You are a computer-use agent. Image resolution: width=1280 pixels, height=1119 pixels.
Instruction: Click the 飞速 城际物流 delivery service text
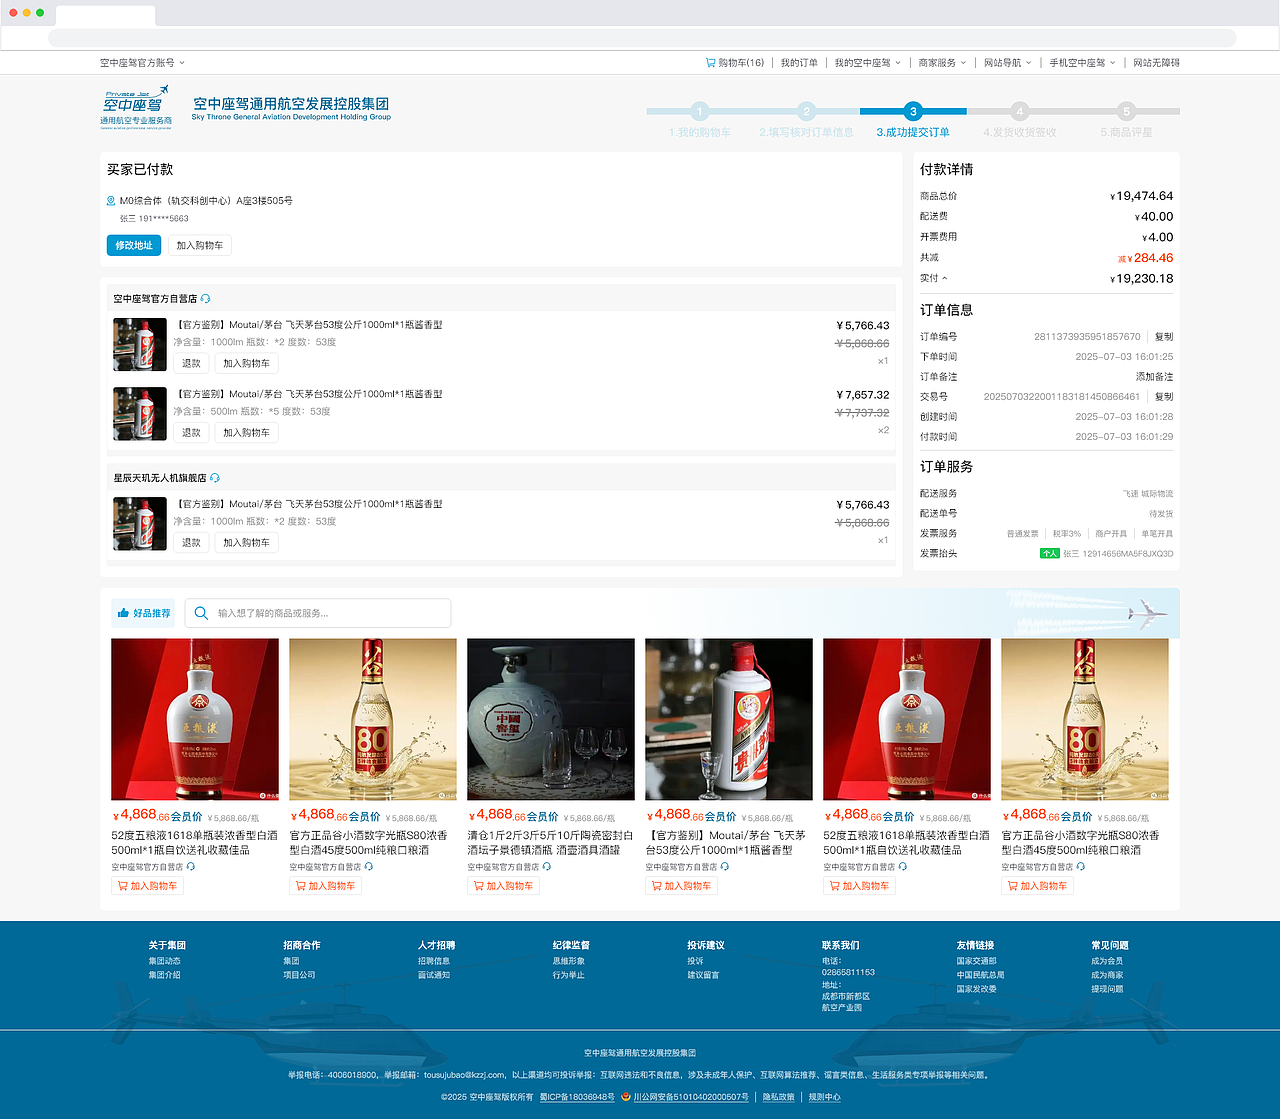[x=1148, y=494]
